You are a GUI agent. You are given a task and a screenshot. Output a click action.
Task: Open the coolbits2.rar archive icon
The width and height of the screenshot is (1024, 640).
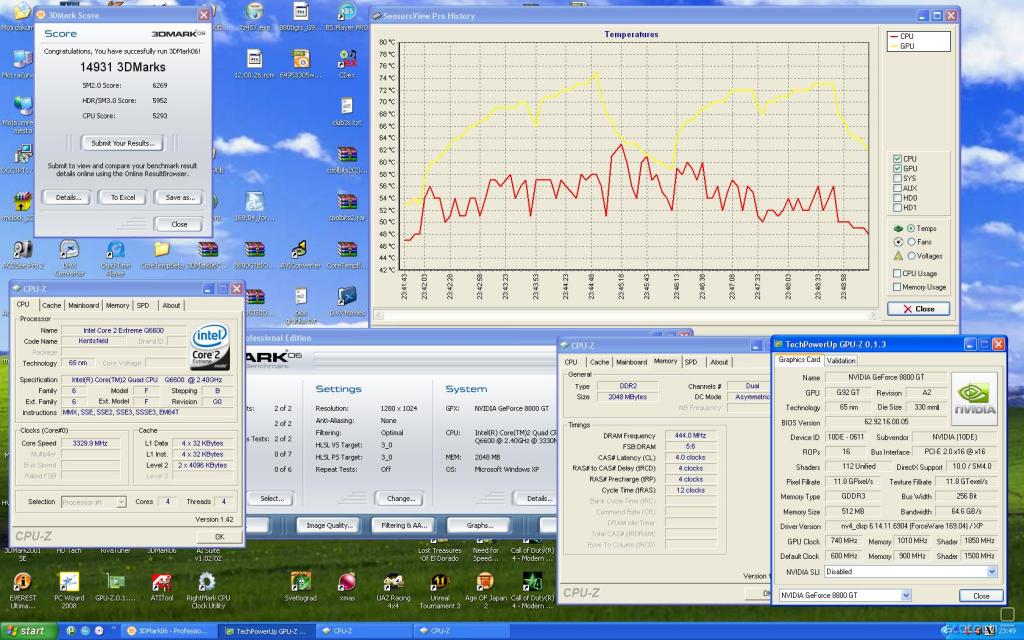[347, 206]
